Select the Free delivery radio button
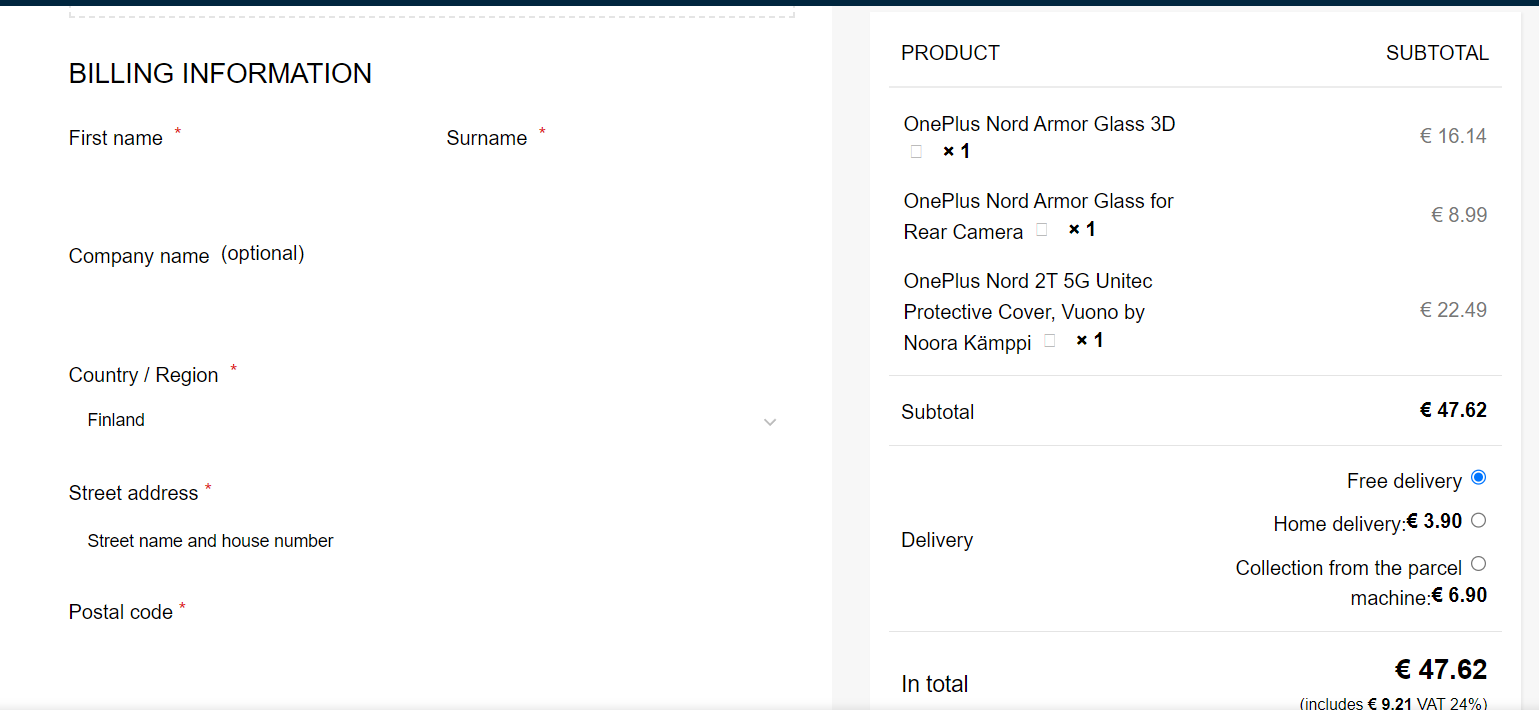Image resolution: width=1539 pixels, height=713 pixels. pyautogui.click(x=1479, y=478)
